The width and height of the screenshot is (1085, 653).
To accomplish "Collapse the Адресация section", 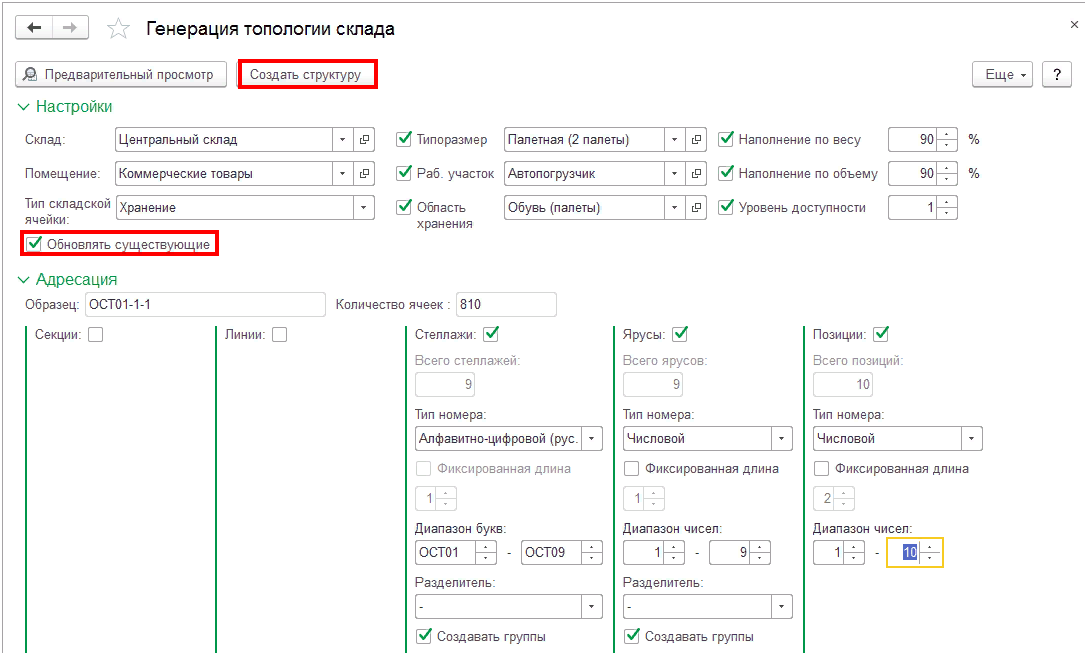I will pos(23,280).
